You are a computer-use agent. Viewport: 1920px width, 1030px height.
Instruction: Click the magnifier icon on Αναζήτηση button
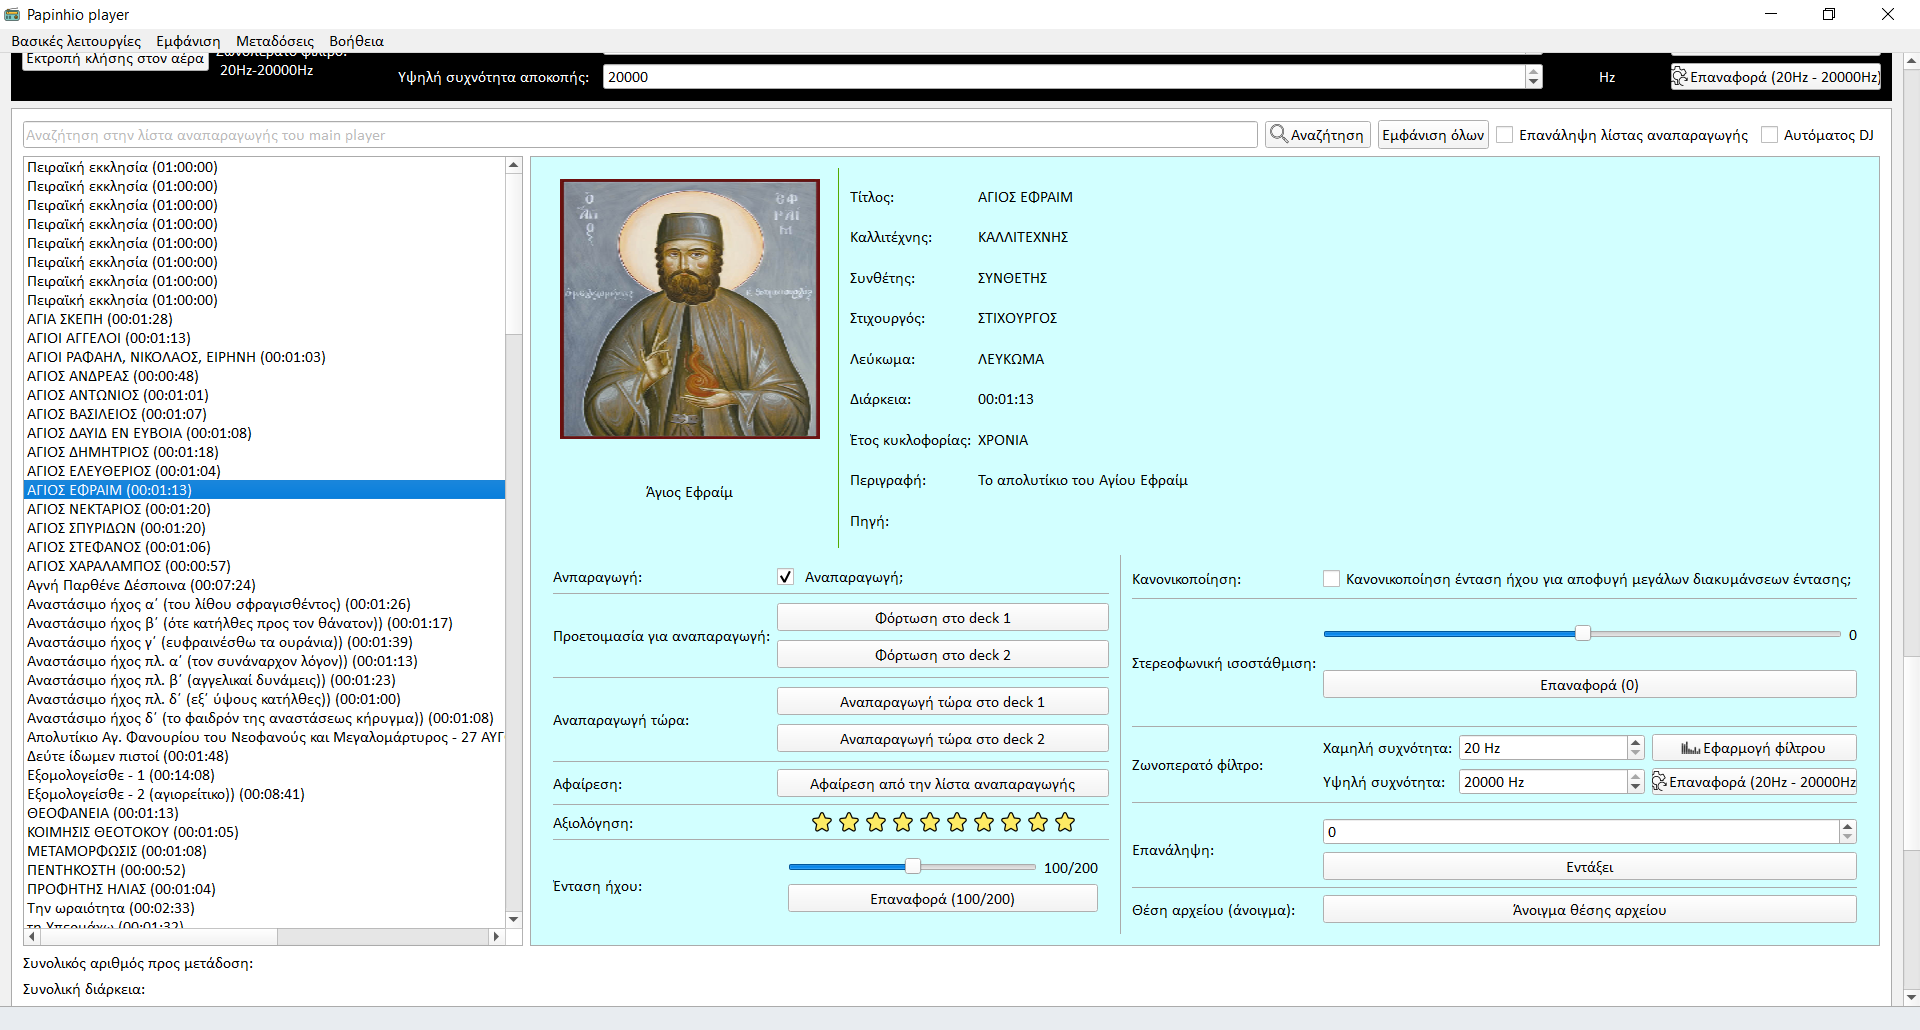click(x=1278, y=134)
